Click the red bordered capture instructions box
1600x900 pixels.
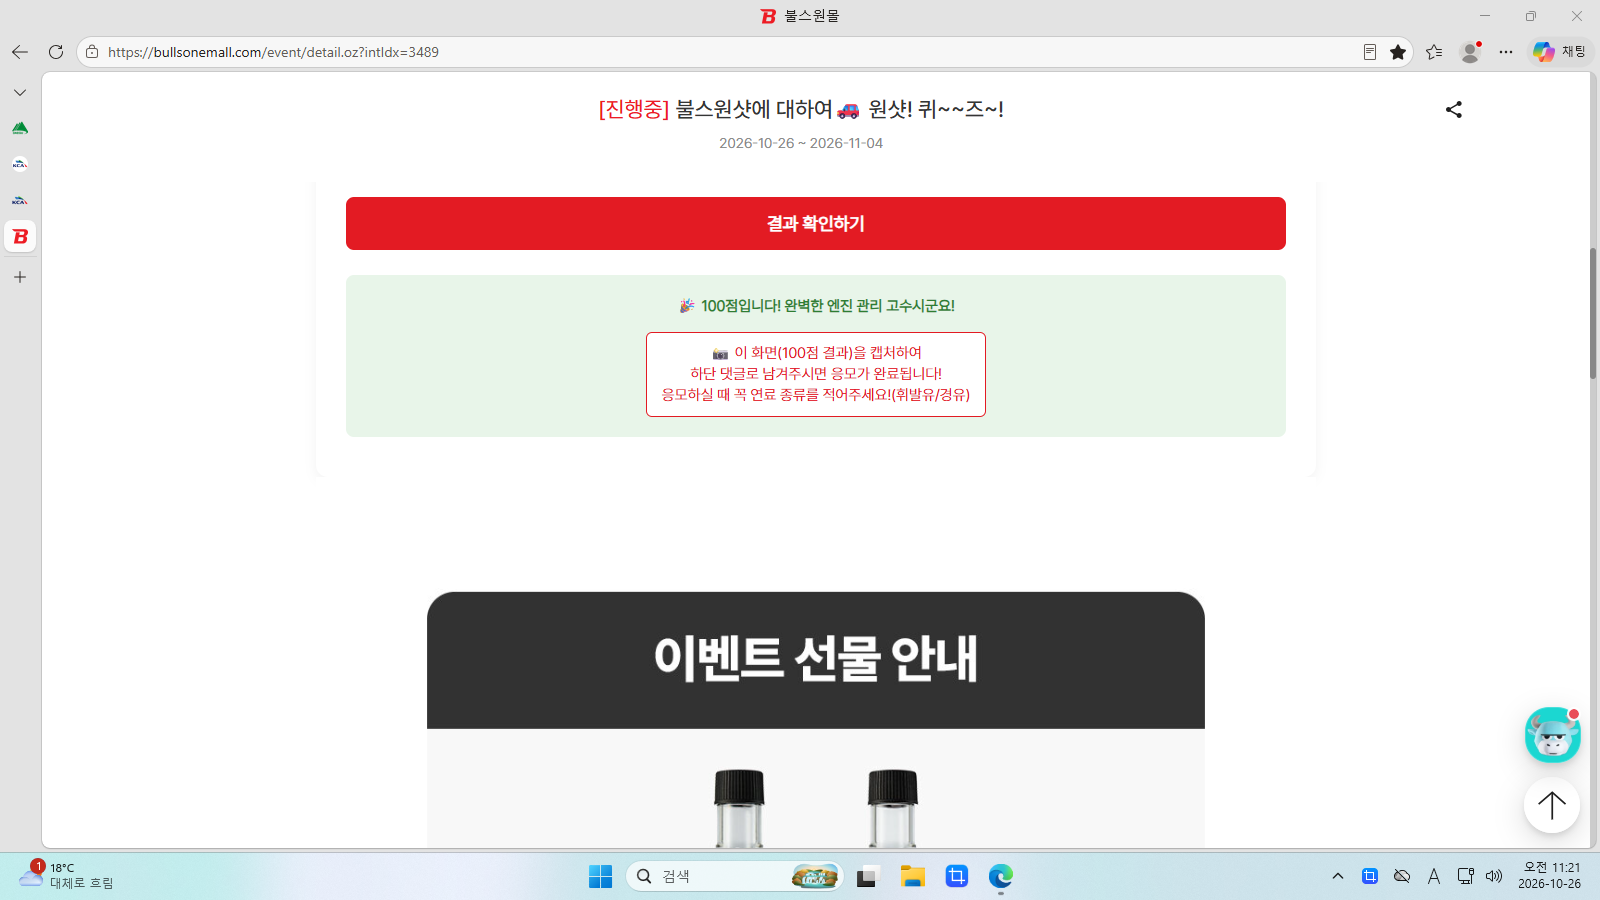816,374
